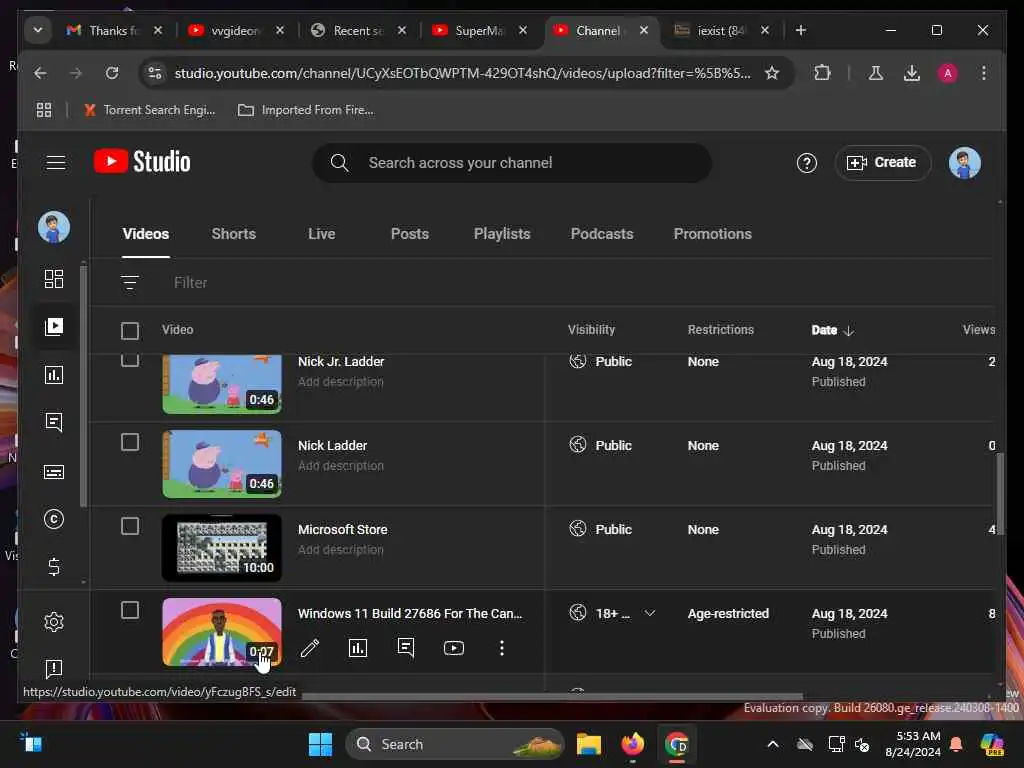Expand visibility dropdown for Windows 11 Build video

[649, 613]
